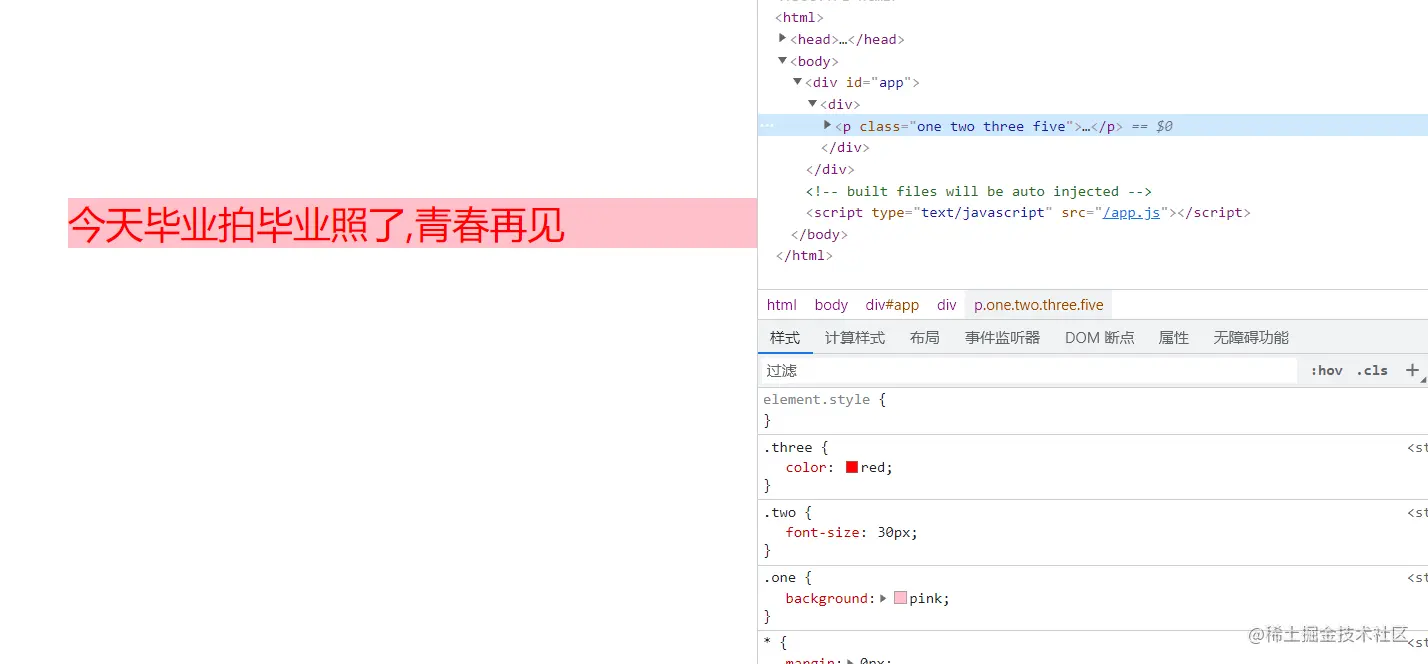Open the 样式 tab
Image resolution: width=1428 pixels, height=664 pixels.
(785, 338)
